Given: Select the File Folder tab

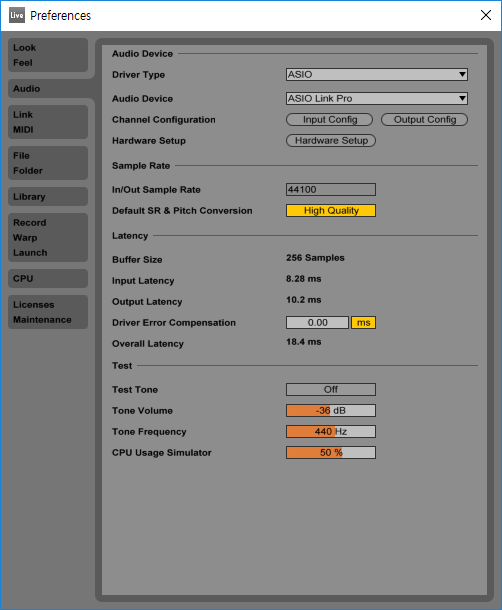Looking at the screenshot, I should [48, 163].
